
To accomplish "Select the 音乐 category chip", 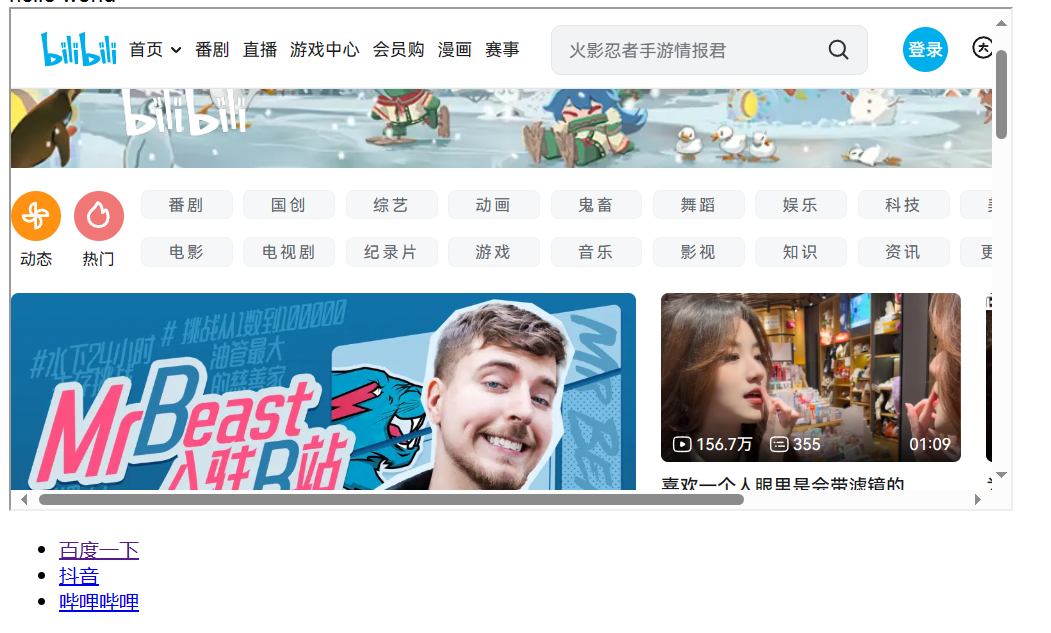I will pos(596,251).
